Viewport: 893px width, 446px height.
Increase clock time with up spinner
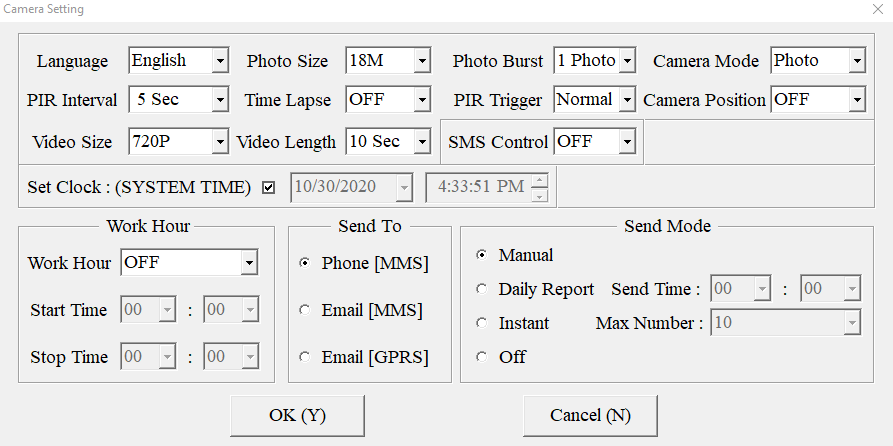pyautogui.click(x=539, y=181)
